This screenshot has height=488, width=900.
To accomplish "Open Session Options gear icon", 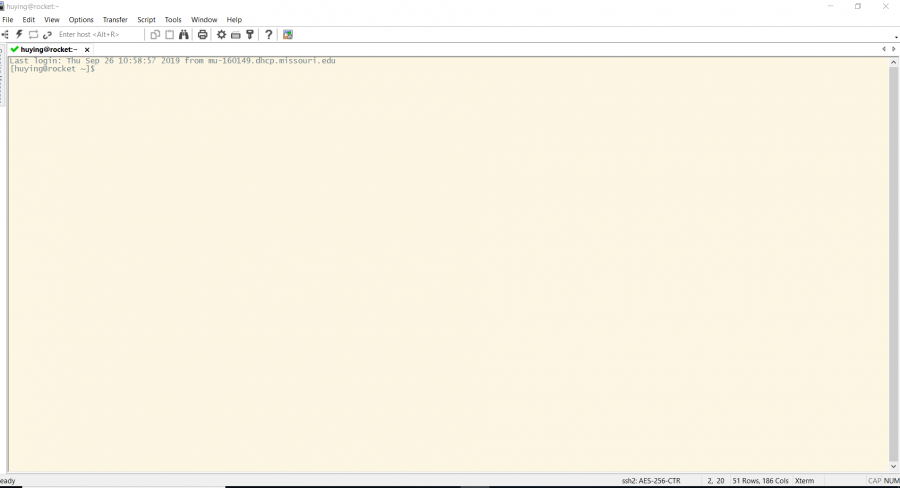I will [222, 35].
